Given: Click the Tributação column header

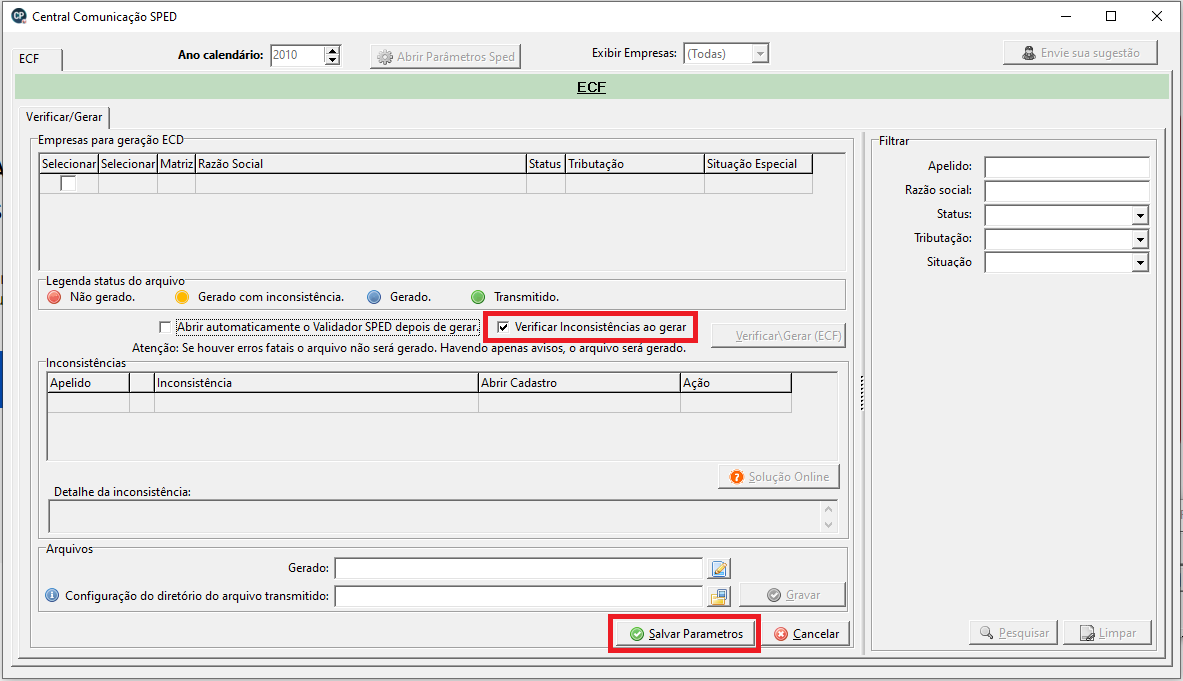Looking at the screenshot, I should 635,164.
